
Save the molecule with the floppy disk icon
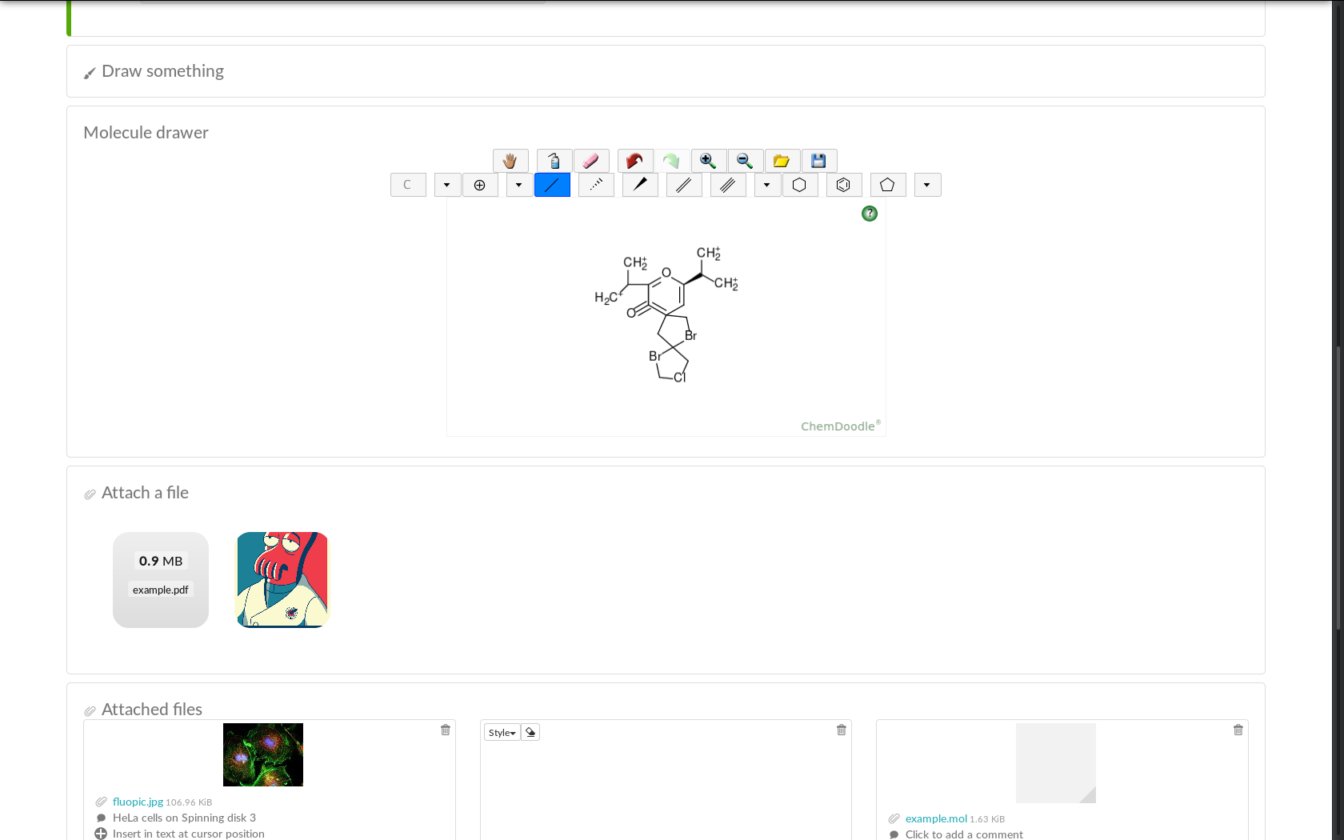(x=819, y=161)
